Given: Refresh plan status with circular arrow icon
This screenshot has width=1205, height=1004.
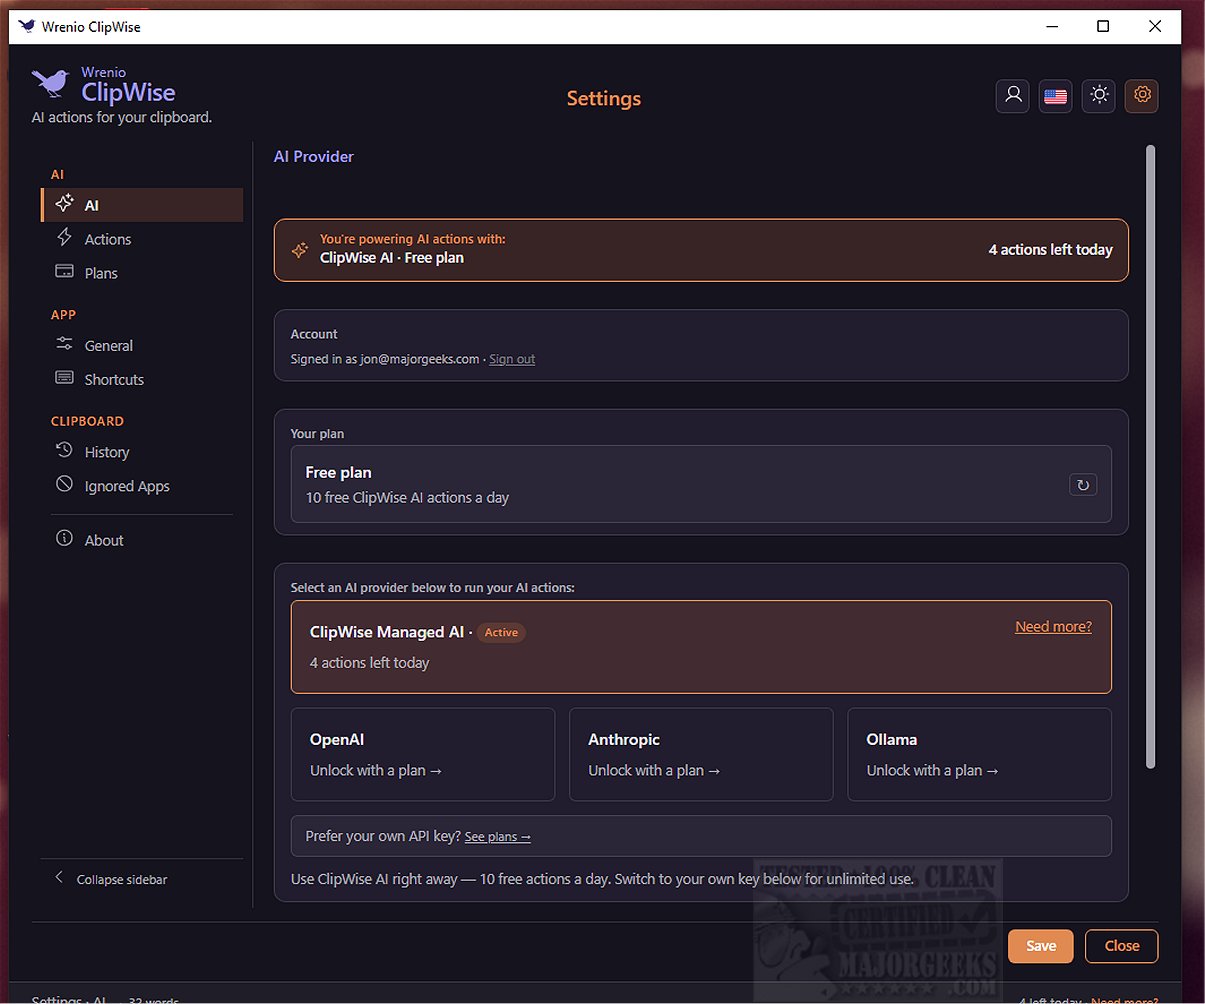Looking at the screenshot, I should [1083, 485].
